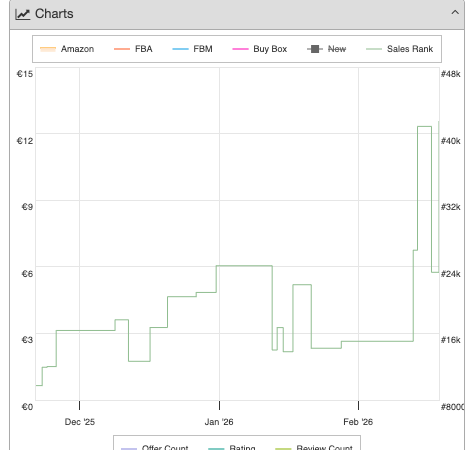Click the Jan '26 axis label
The height and width of the screenshot is (450, 474).
pos(219,422)
